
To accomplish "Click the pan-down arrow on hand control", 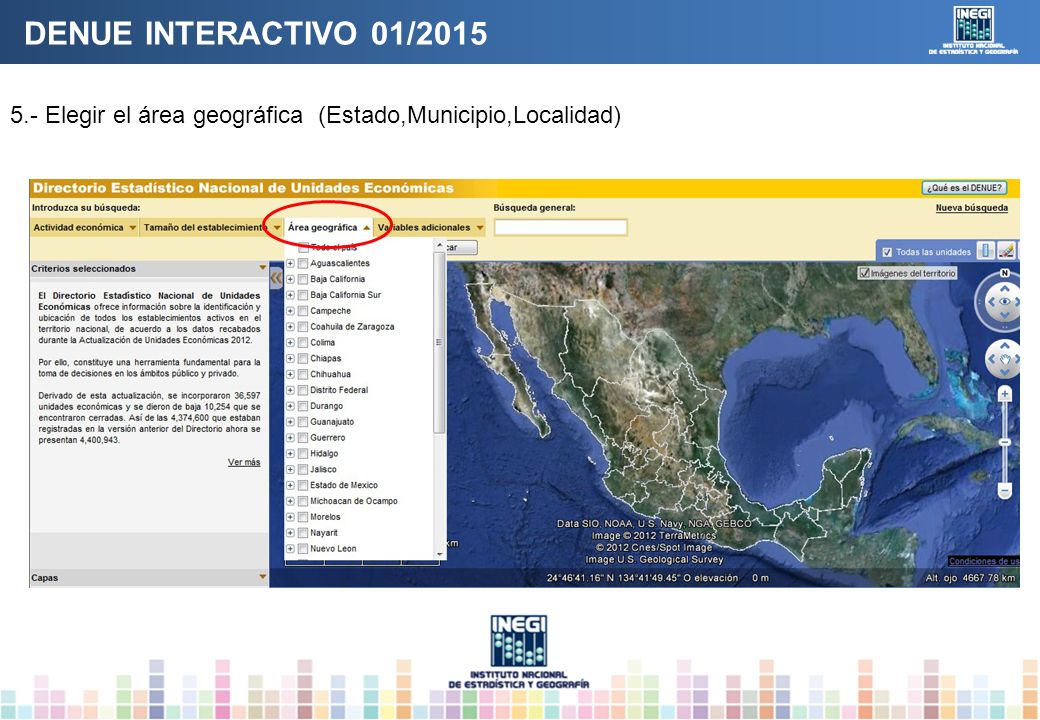I will (x=1005, y=373).
